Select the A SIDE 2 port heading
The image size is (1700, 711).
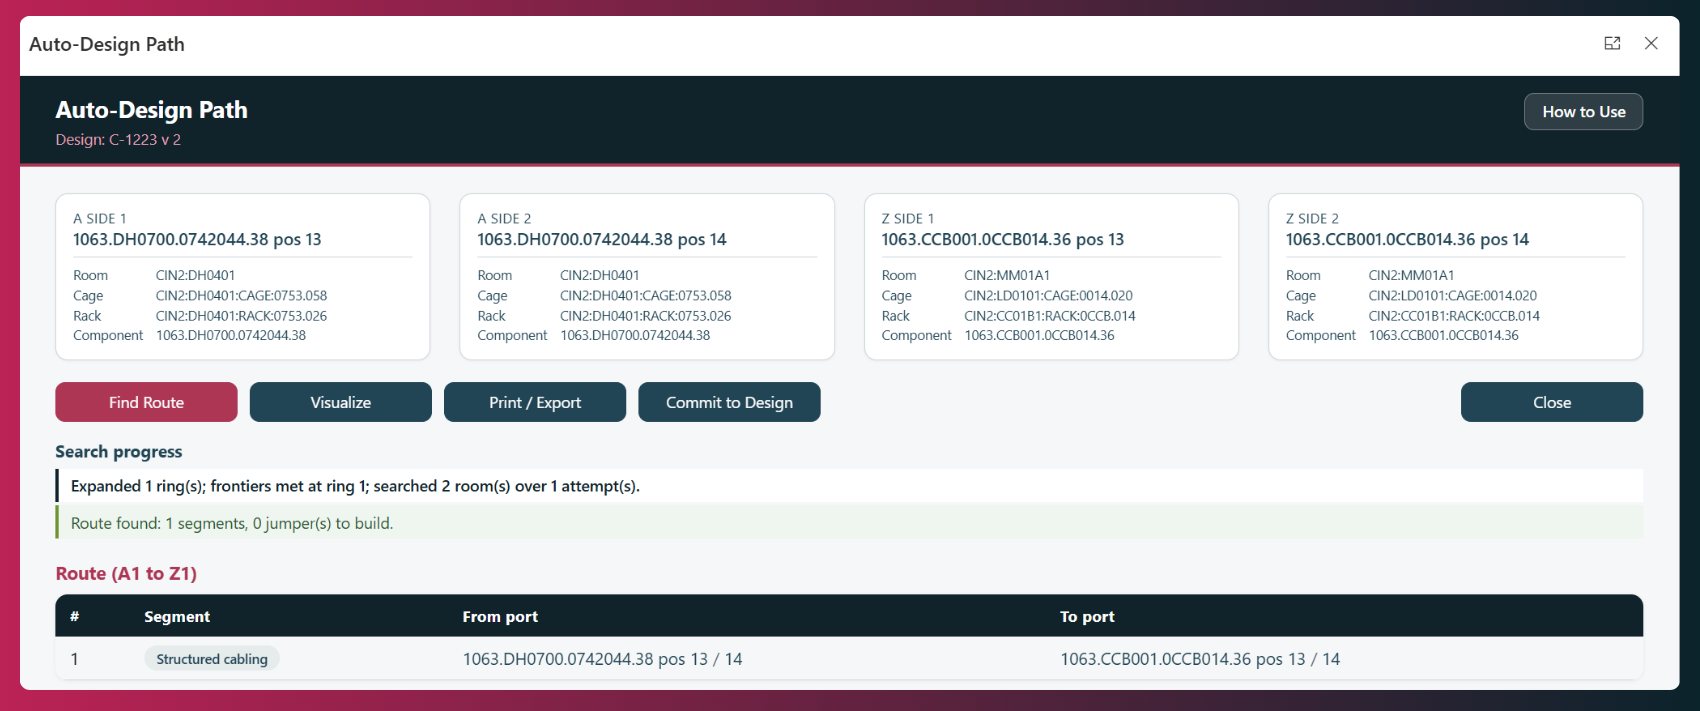click(602, 240)
